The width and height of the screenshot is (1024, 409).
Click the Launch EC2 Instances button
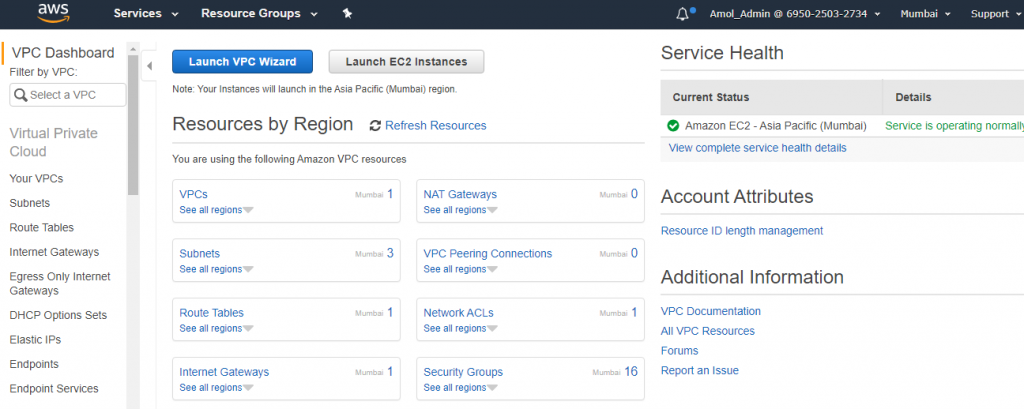coord(406,62)
